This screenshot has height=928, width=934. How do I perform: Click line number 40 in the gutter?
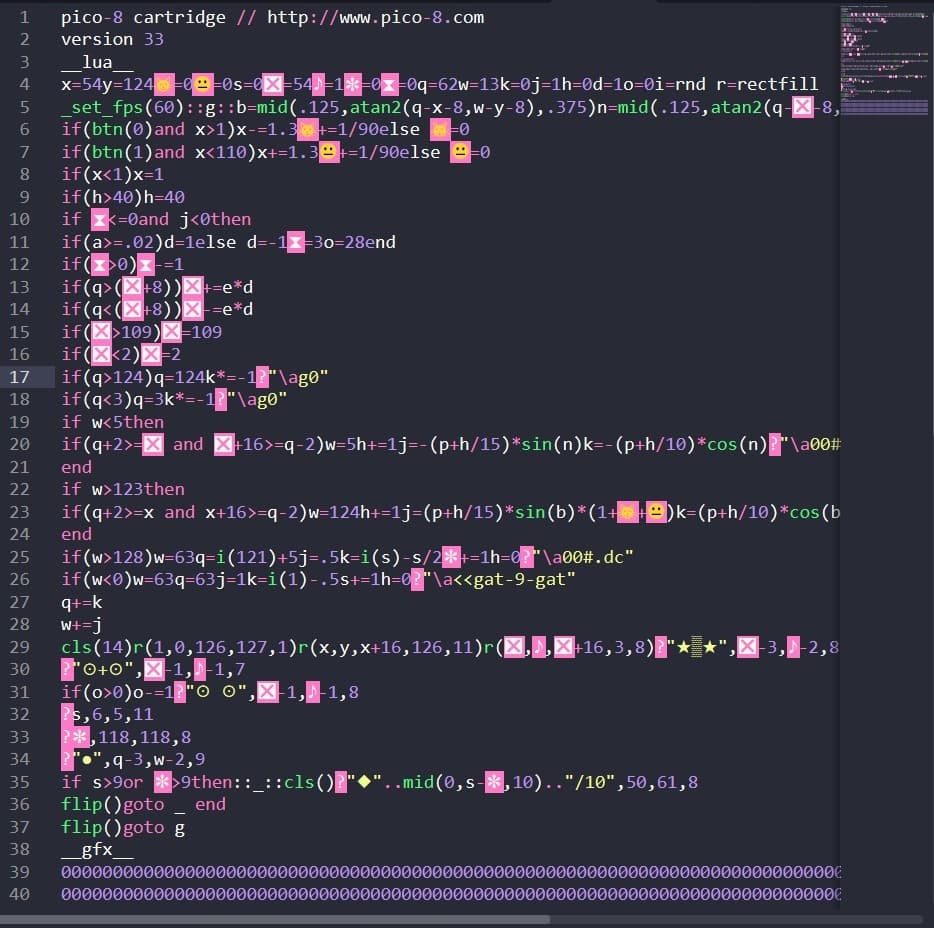pos(20,894)
